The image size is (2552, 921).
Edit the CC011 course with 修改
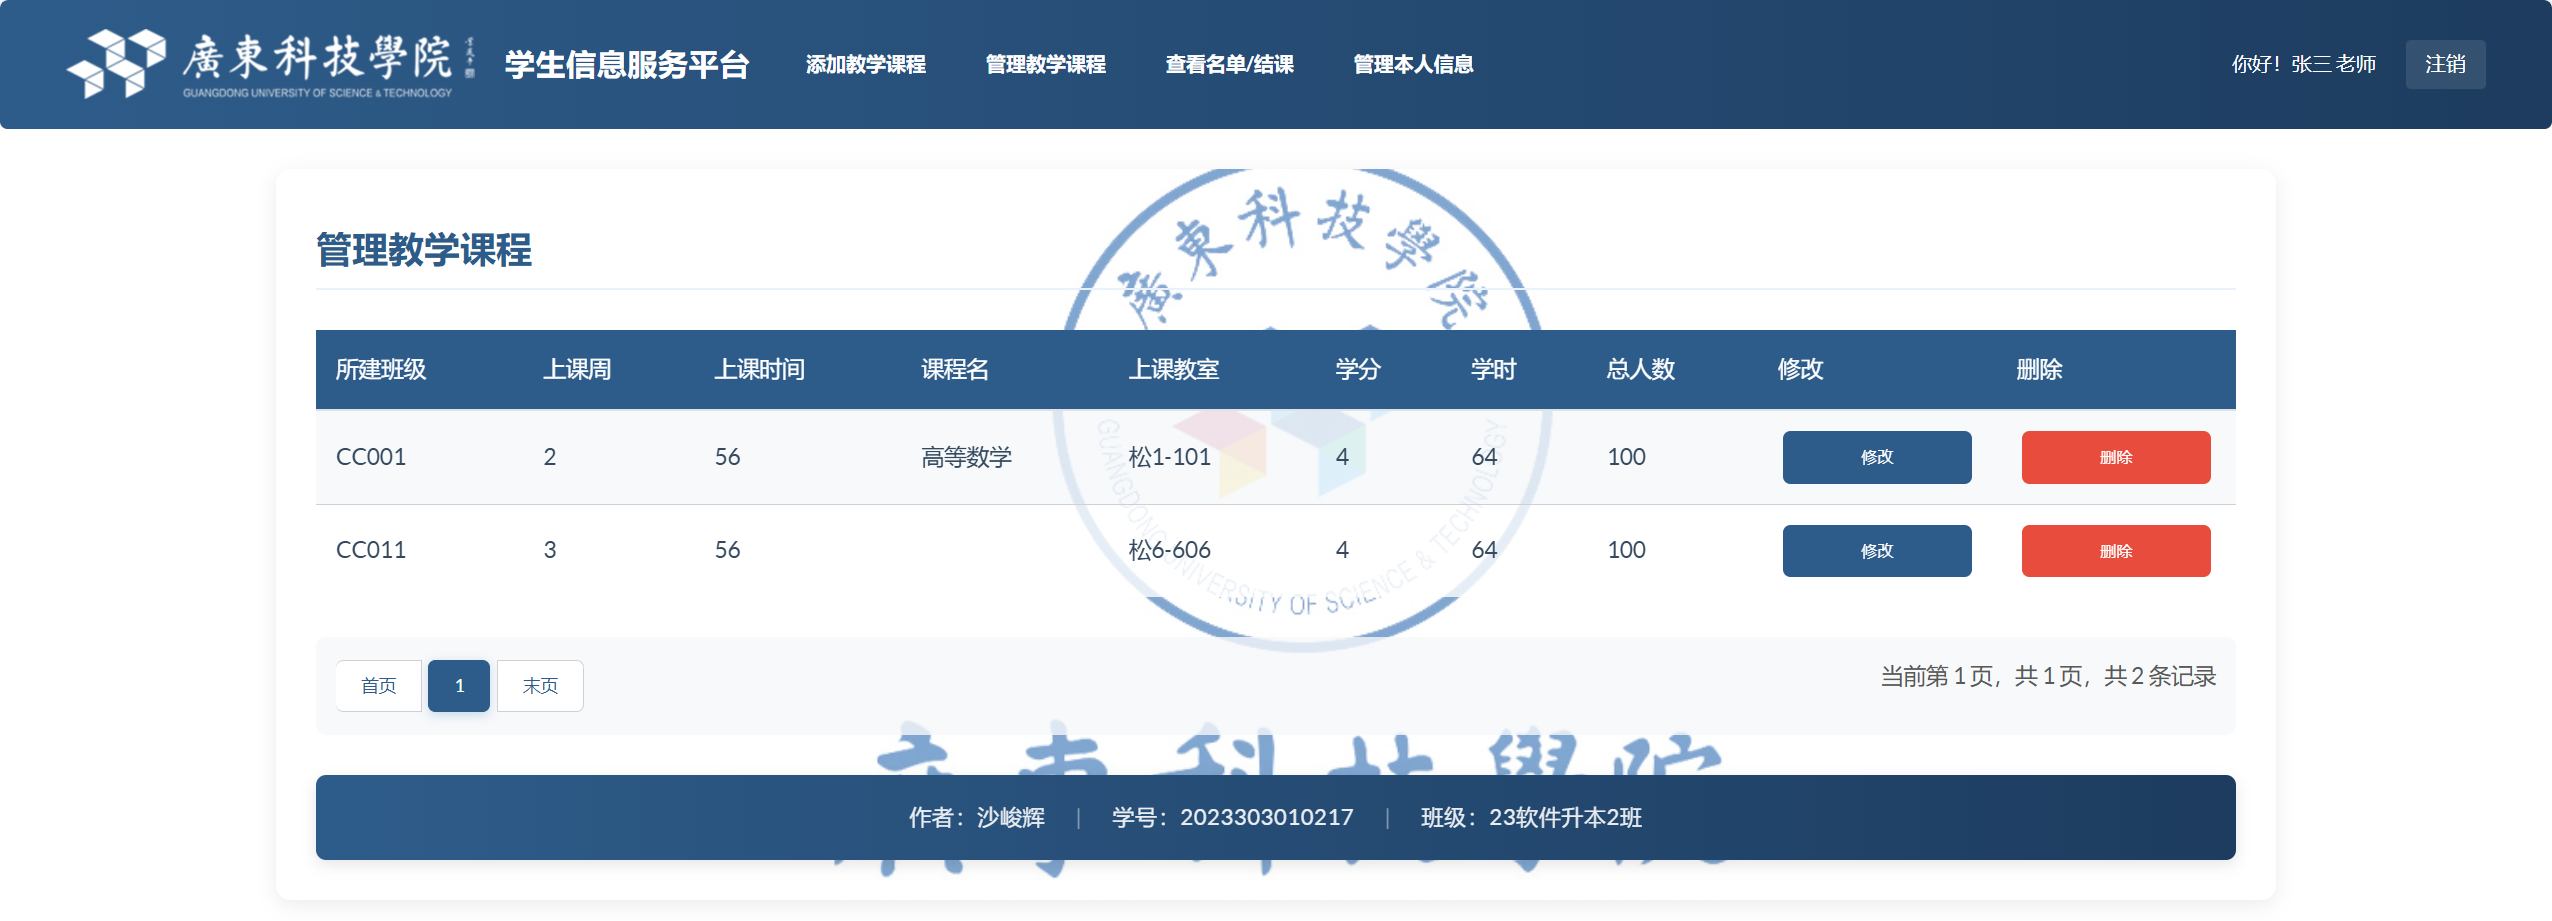click(1876, 551)
